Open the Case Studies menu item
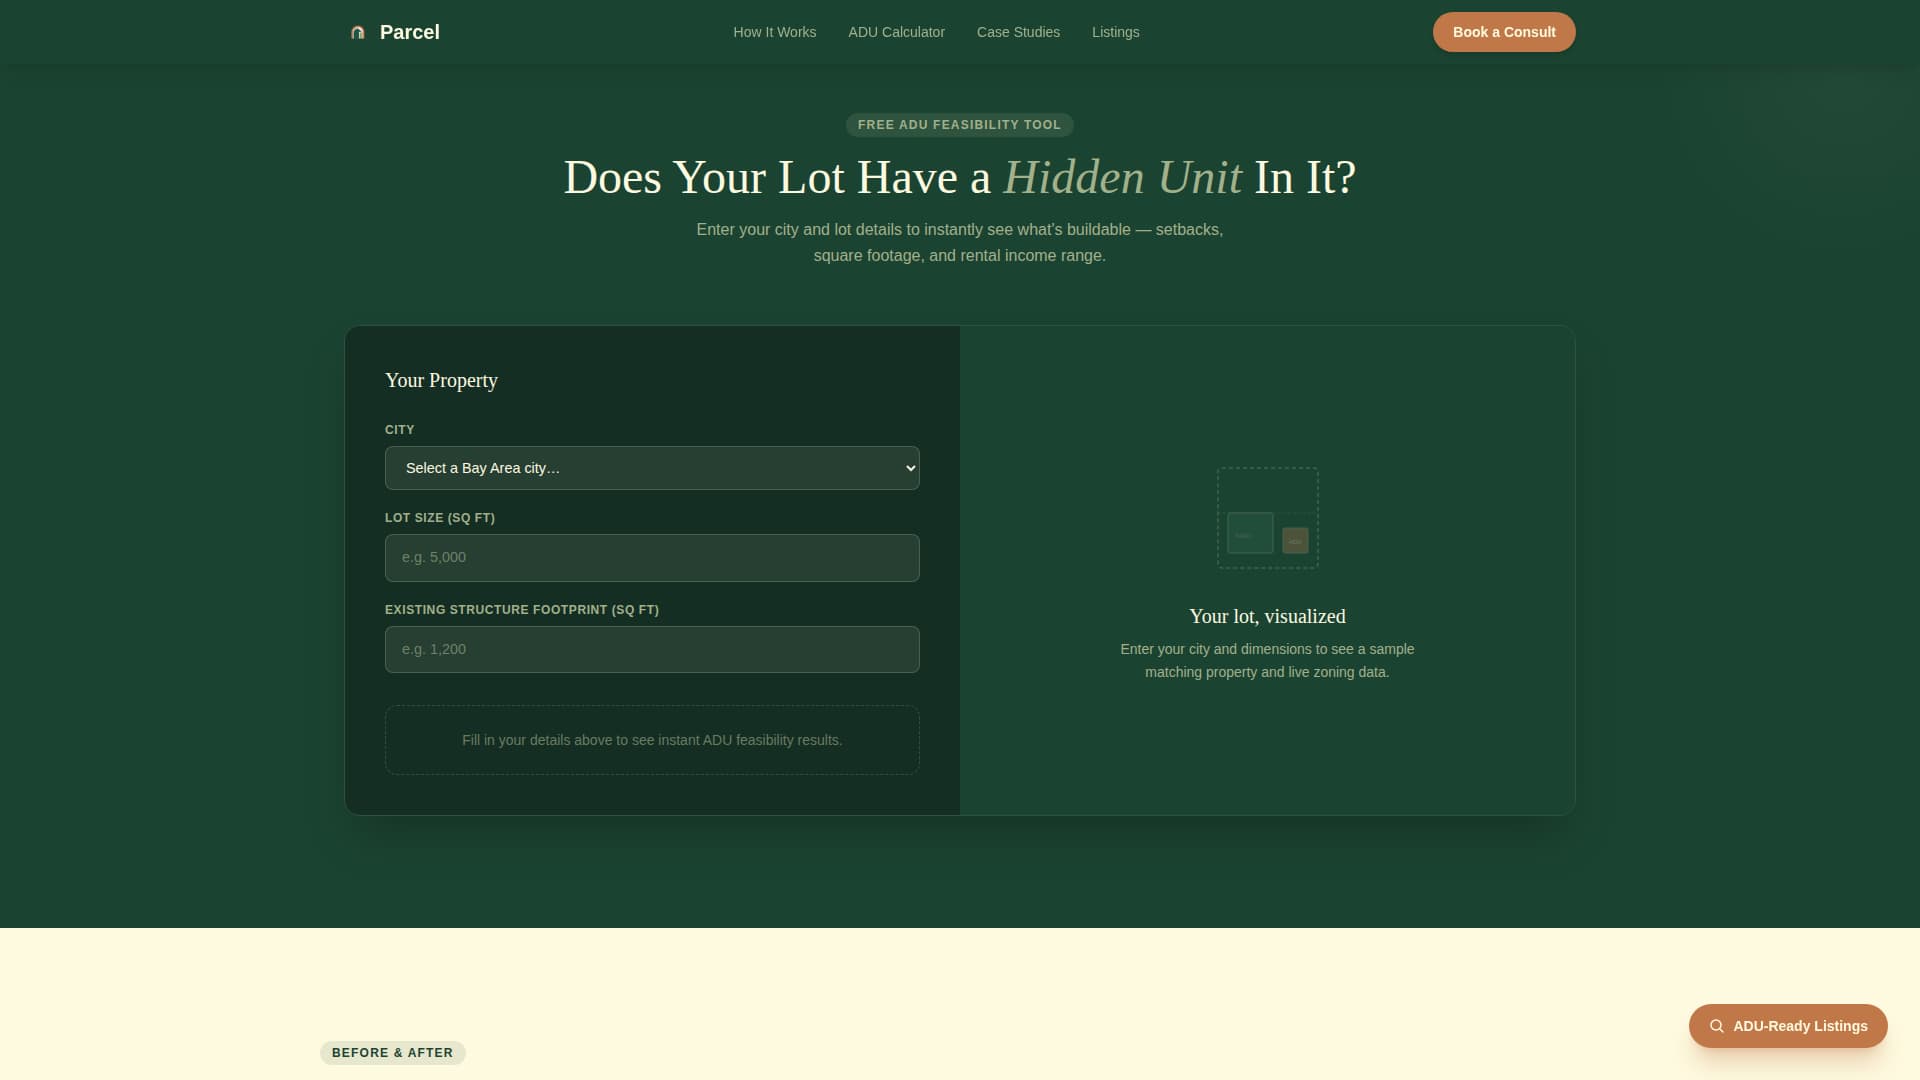This screenshot has height=1080, width=1920. [x=1017, y=31]
